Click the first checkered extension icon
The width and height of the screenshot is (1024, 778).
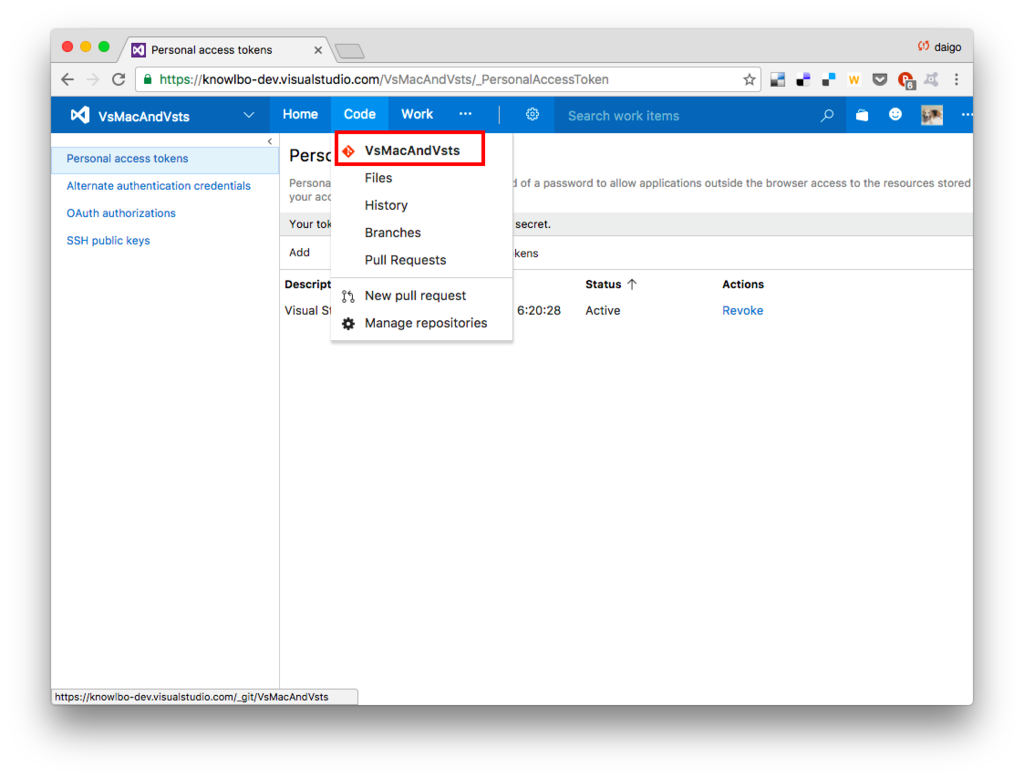[x=777, y=80]
